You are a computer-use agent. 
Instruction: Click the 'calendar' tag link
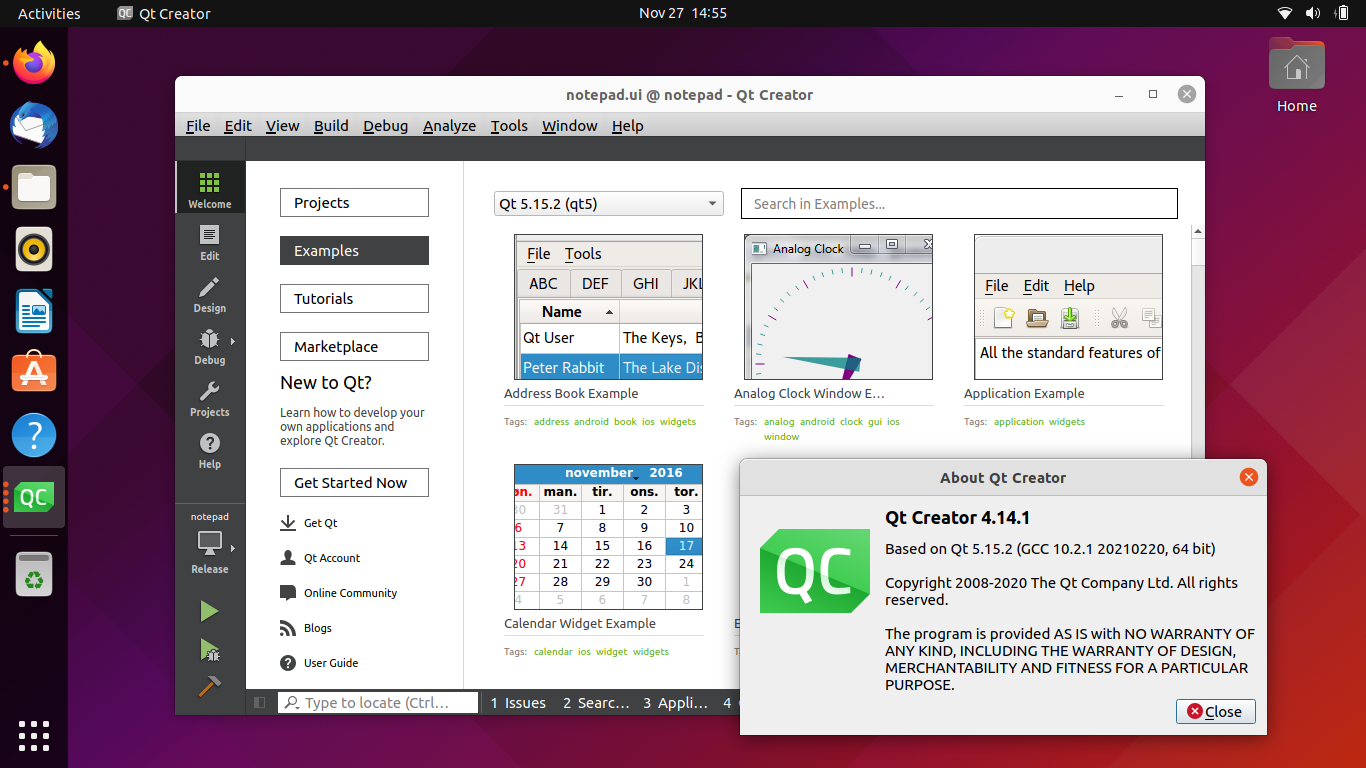[x=553, y=652]
